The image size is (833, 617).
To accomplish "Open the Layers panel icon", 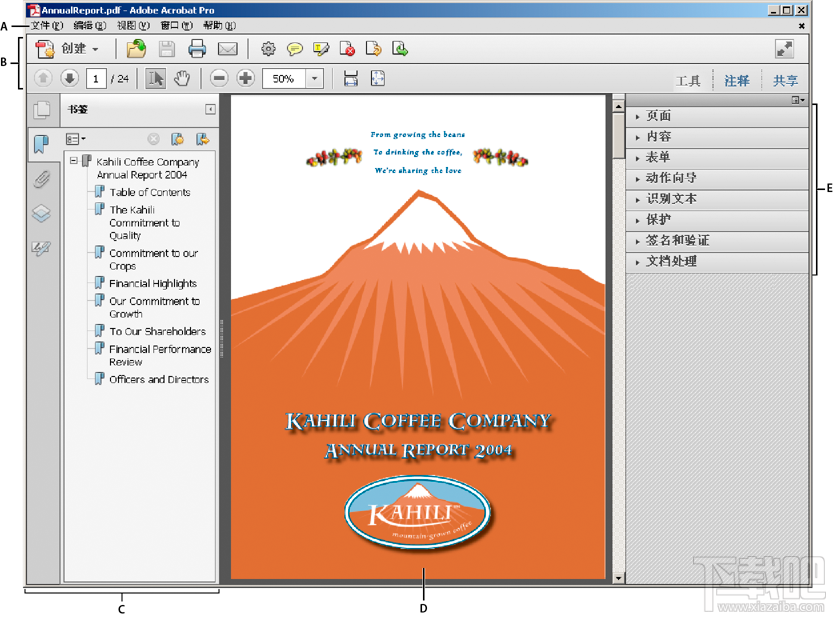I will point(42,212).
